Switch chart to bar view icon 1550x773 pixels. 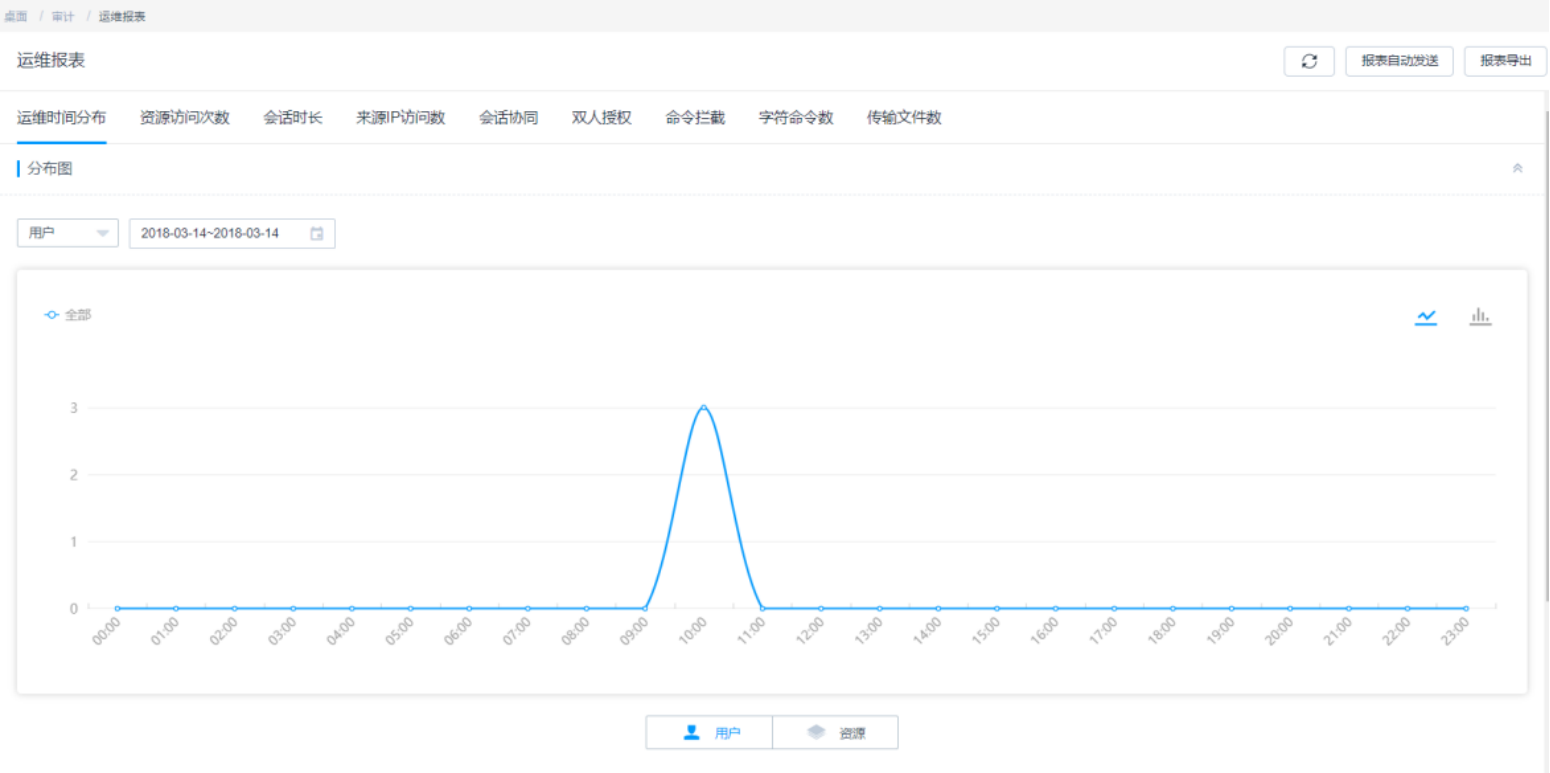[x=1480, y=317]
